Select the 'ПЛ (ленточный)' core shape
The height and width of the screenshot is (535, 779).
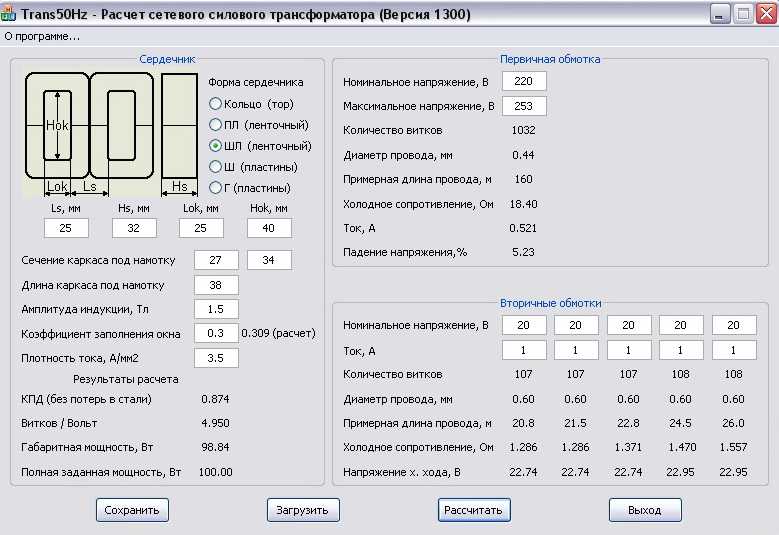(x=259, y=125)
